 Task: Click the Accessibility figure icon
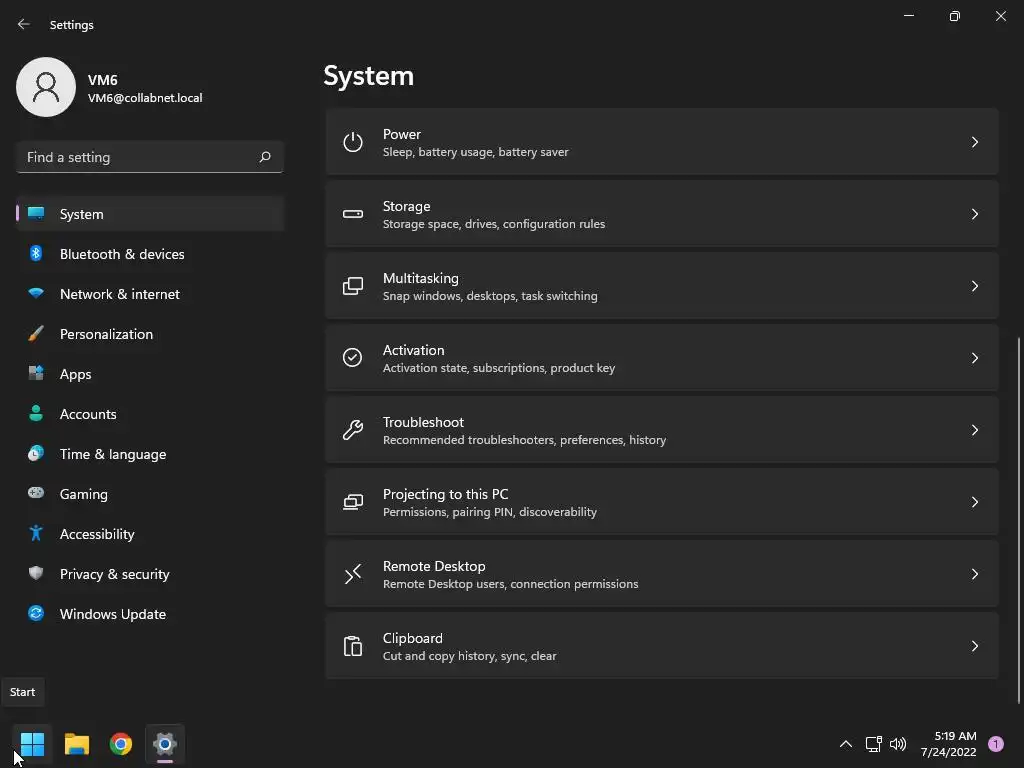tap(36, 534)
